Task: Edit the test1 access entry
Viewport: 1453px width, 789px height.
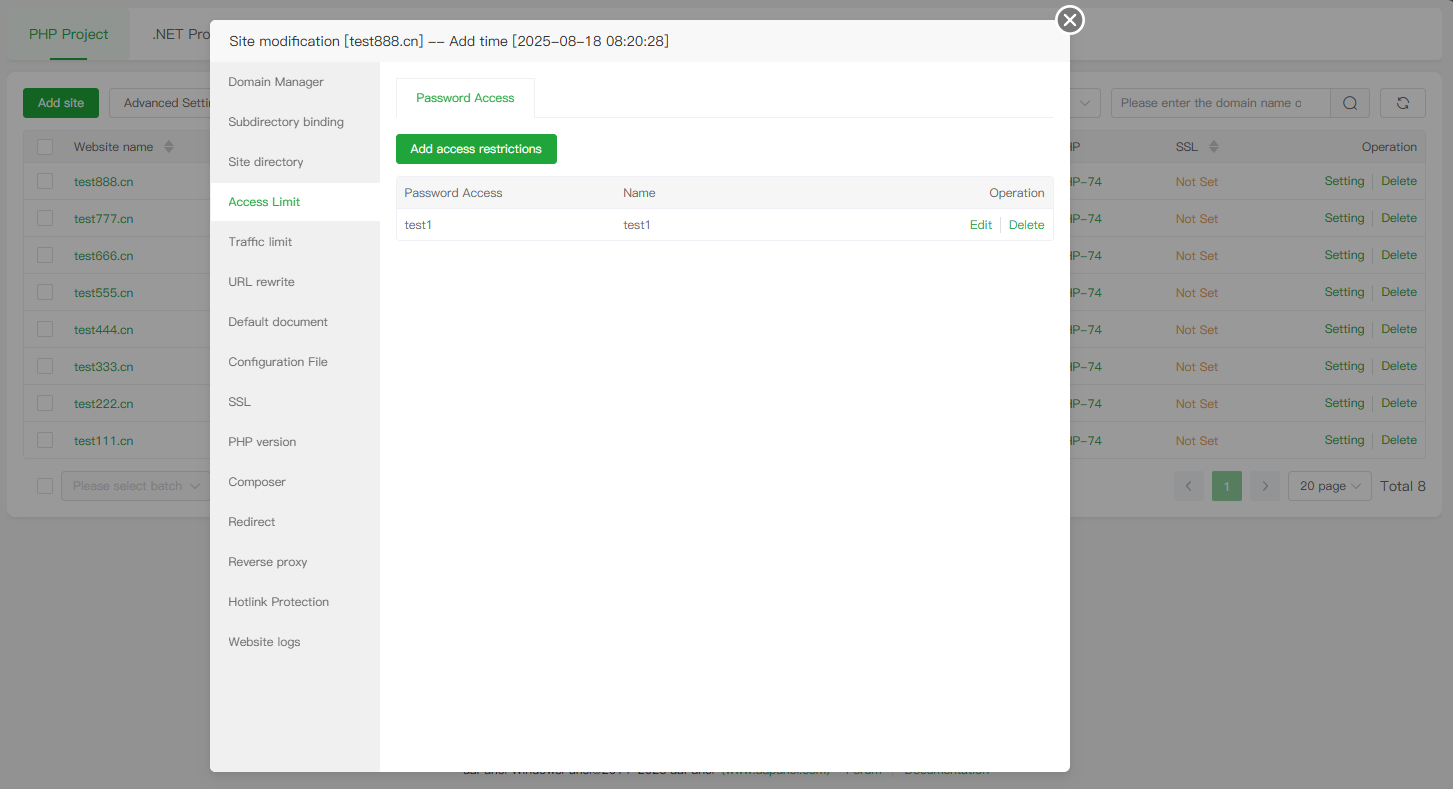Action: pos(980,225)
